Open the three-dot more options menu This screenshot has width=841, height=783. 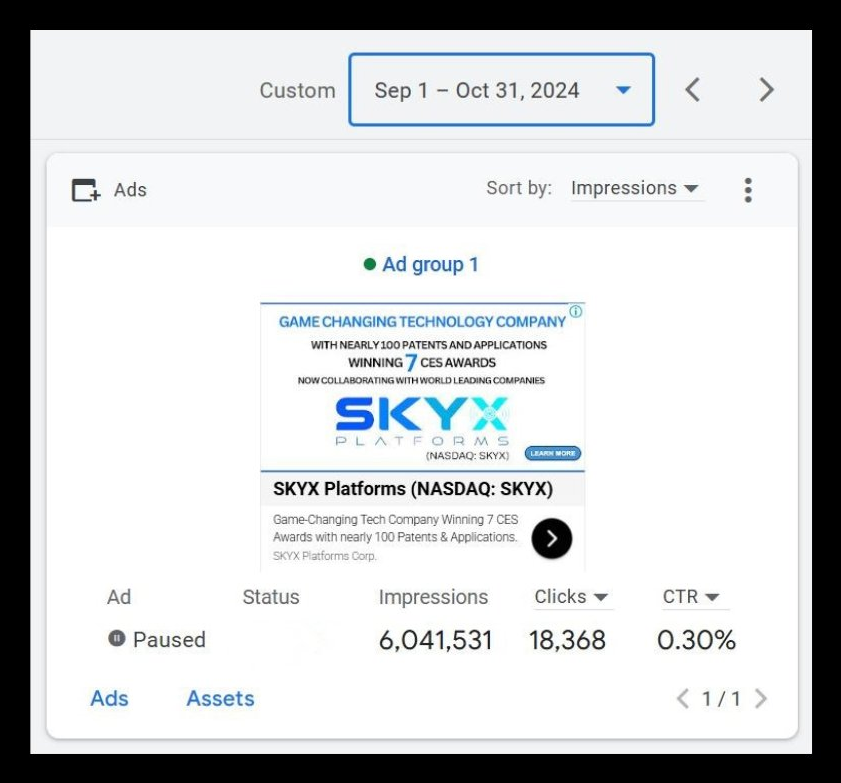pyautogui.click(x=748, y=190)
